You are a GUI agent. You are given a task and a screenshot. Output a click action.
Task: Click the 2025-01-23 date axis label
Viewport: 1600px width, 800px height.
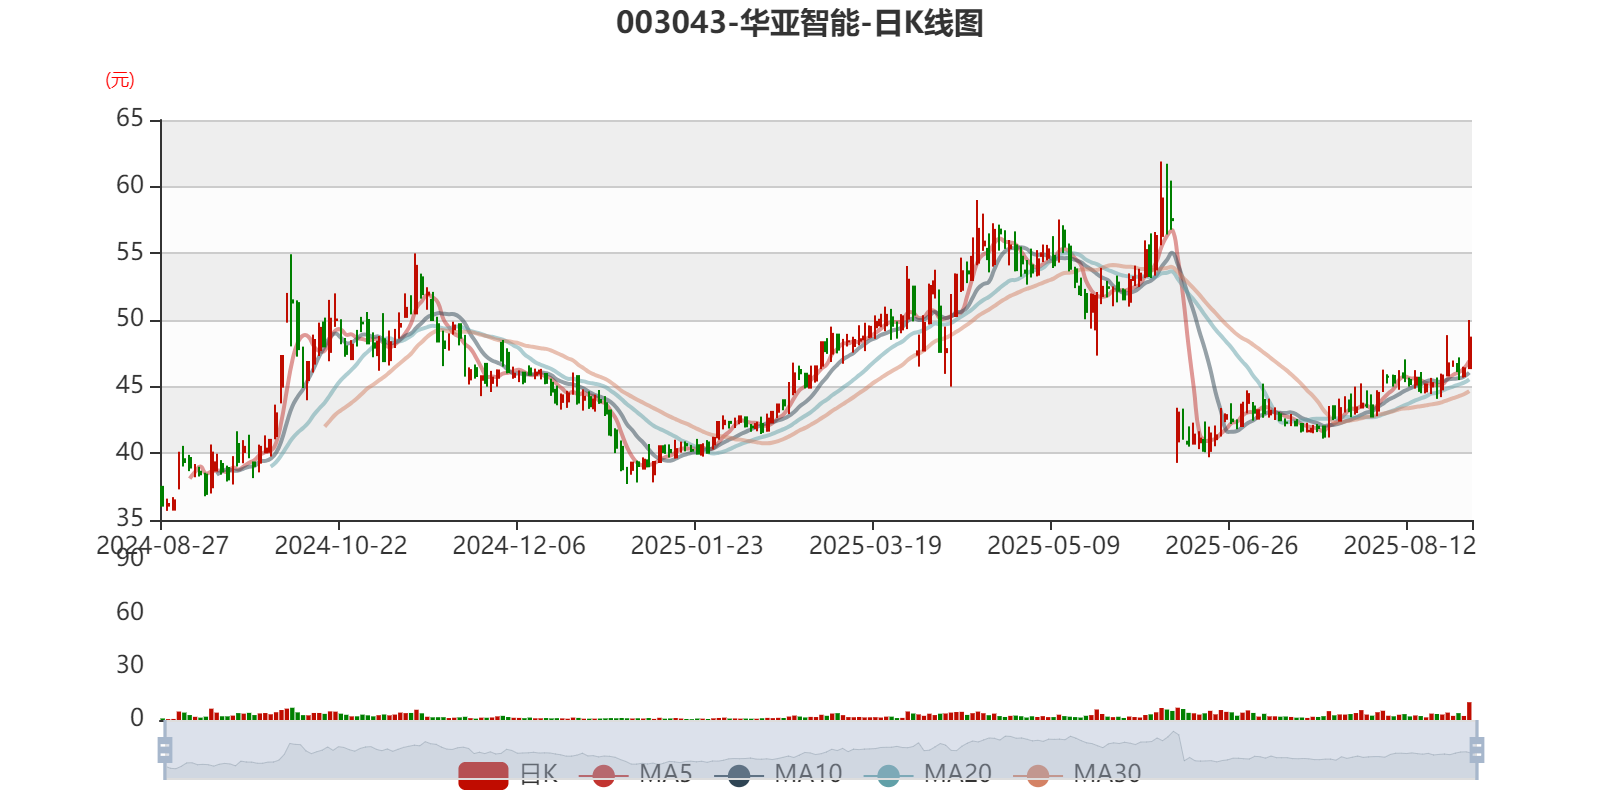[697, 546]
